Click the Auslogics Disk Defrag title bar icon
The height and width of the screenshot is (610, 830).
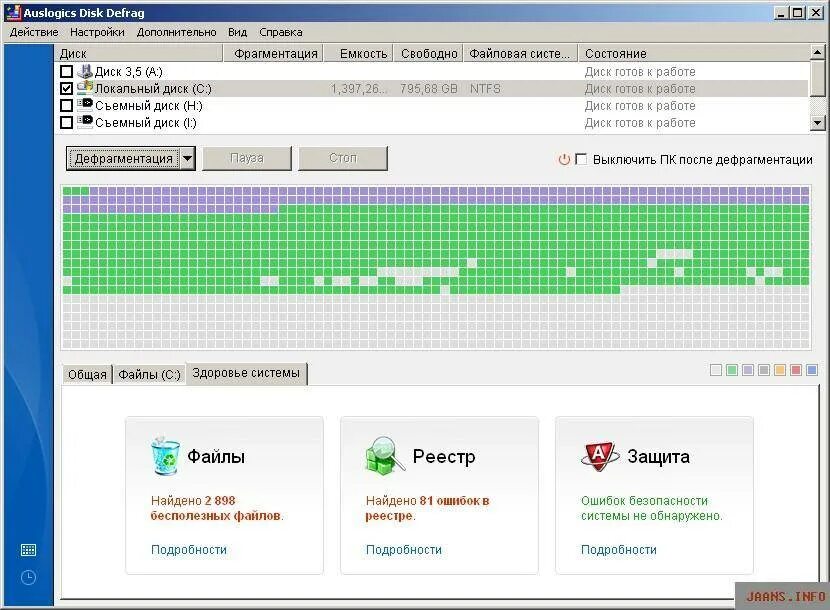[13, 12]
